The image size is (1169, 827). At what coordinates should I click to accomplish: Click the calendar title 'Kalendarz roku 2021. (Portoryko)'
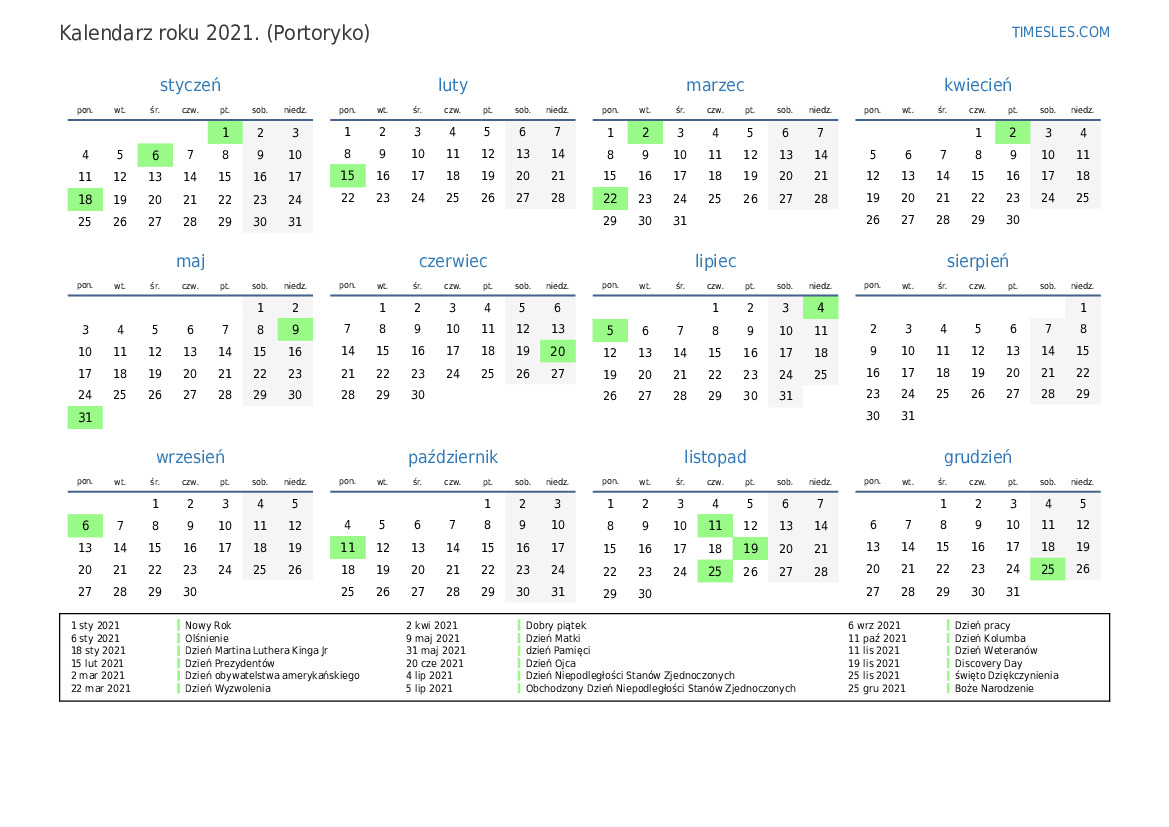tap(215, 34)
